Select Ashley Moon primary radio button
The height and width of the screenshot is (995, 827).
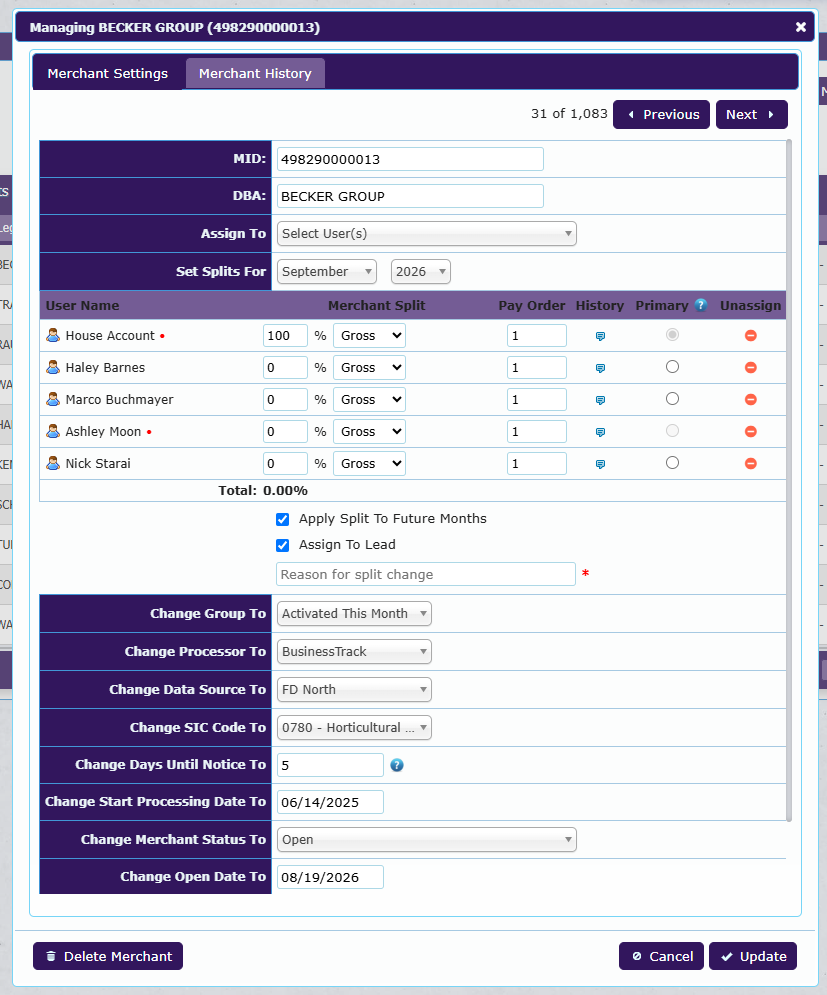coord(672,431)
